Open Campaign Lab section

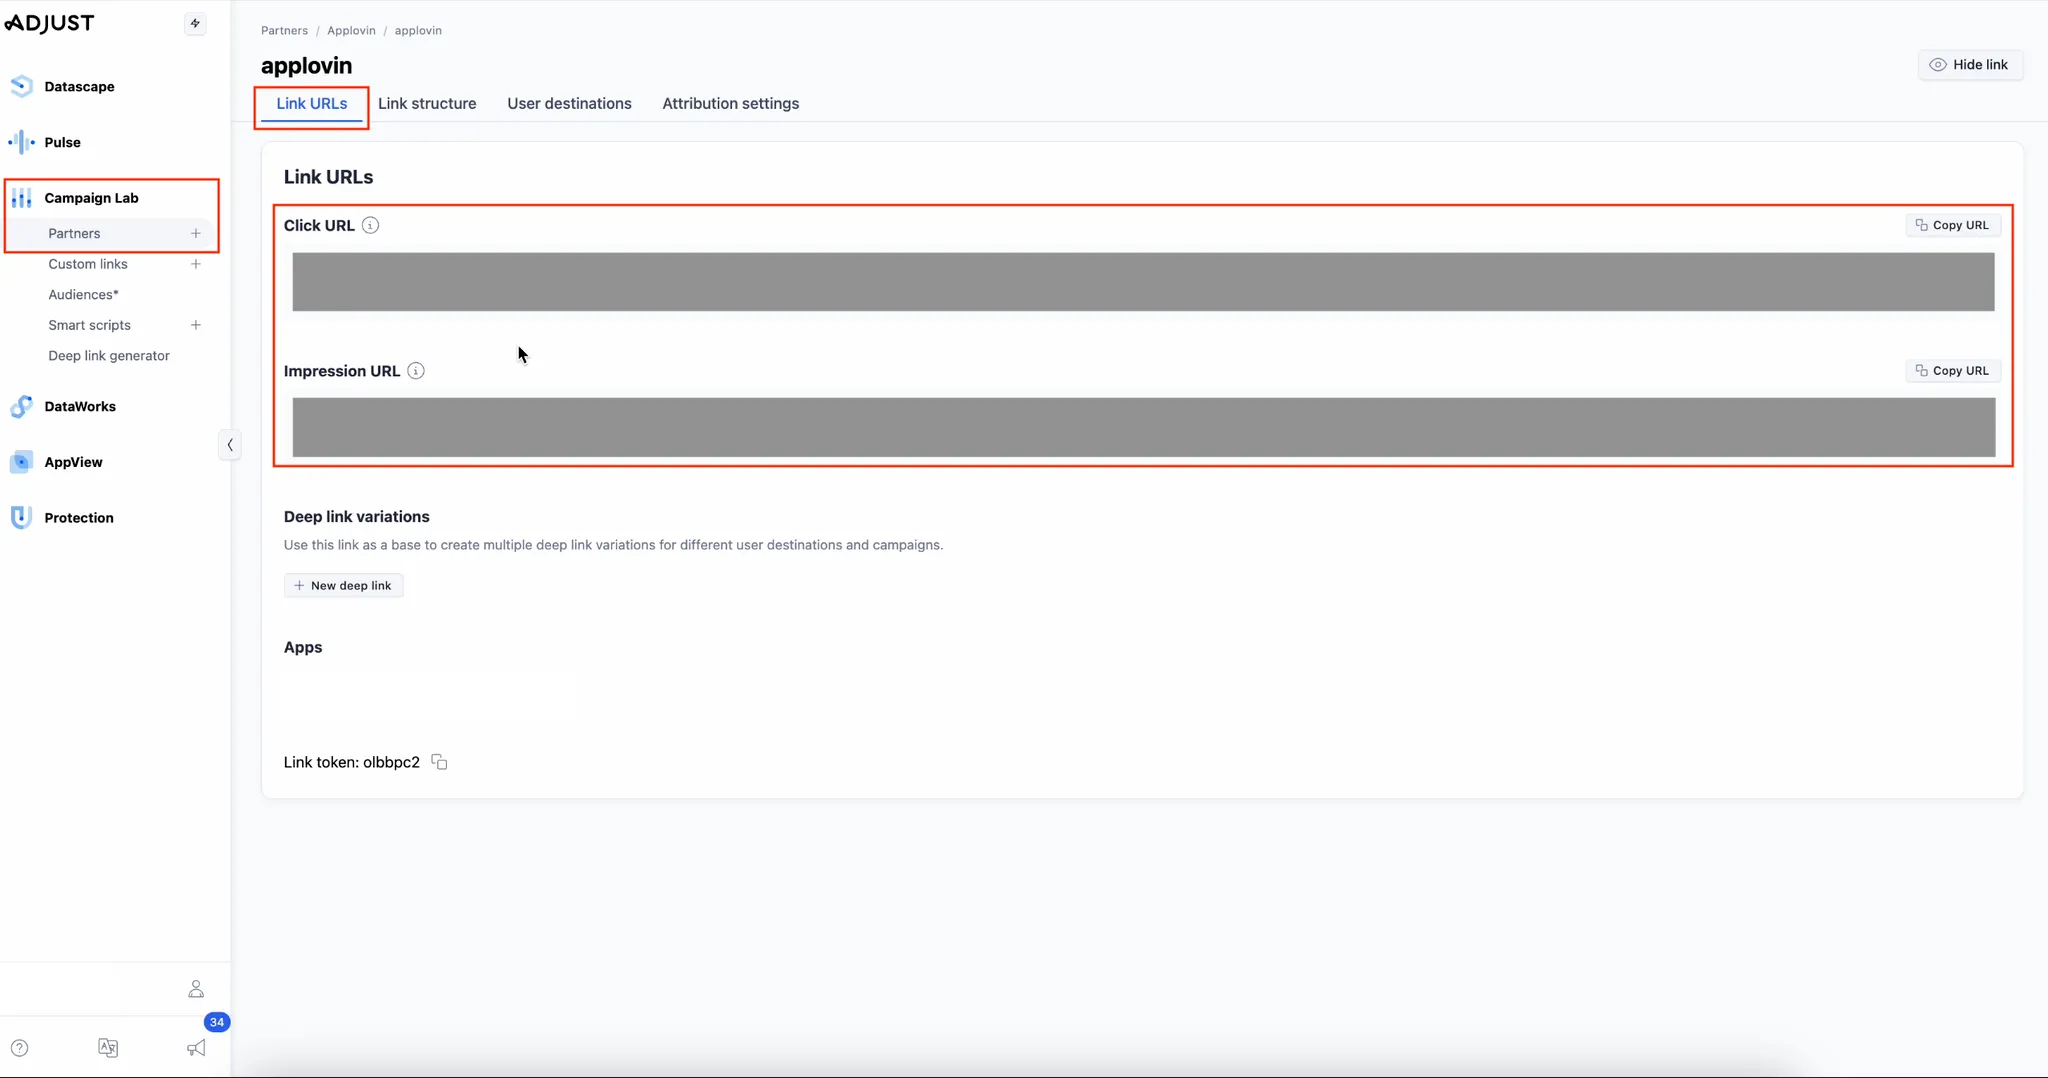91,198
